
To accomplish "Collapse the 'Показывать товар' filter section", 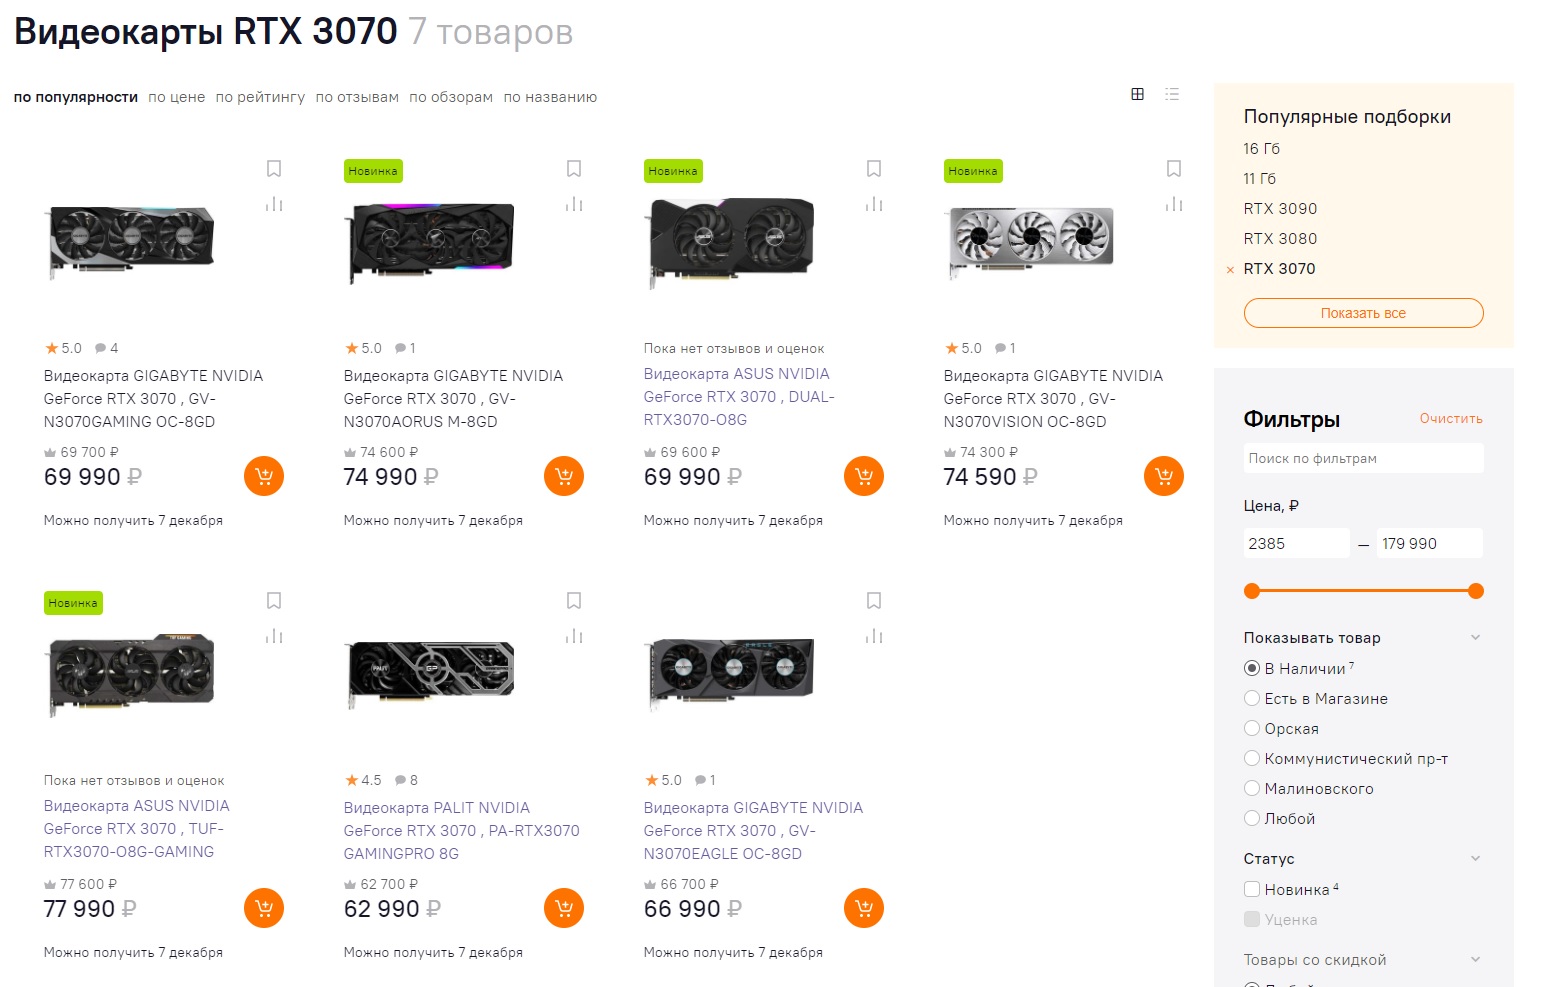I will tap(1475, 638).
